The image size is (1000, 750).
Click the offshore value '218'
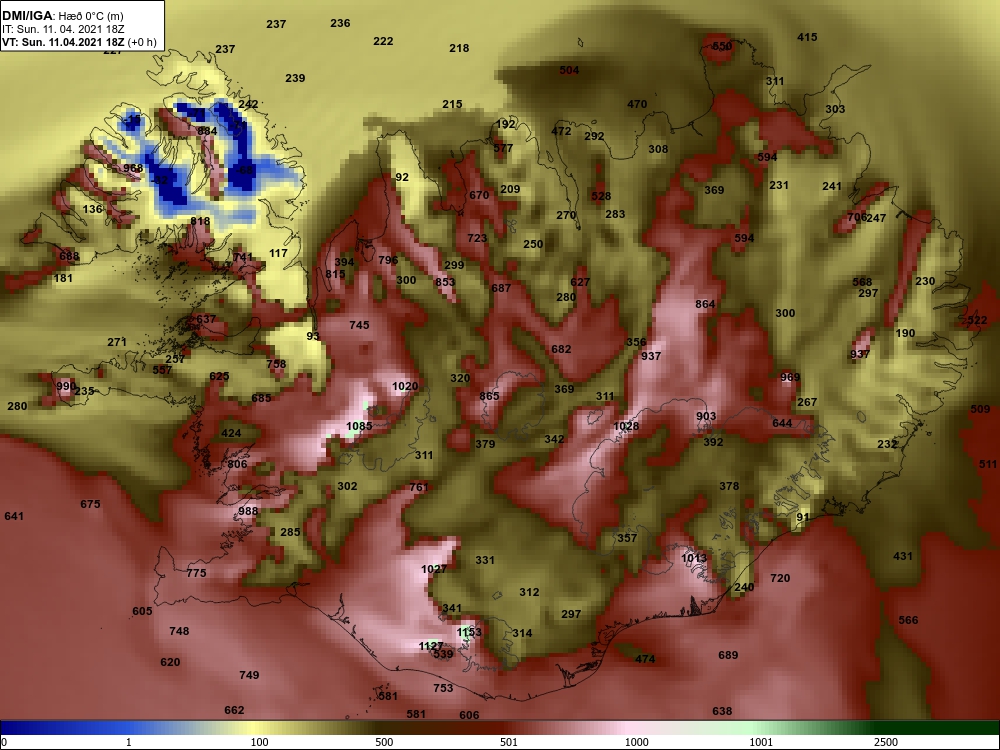(459, 48)
